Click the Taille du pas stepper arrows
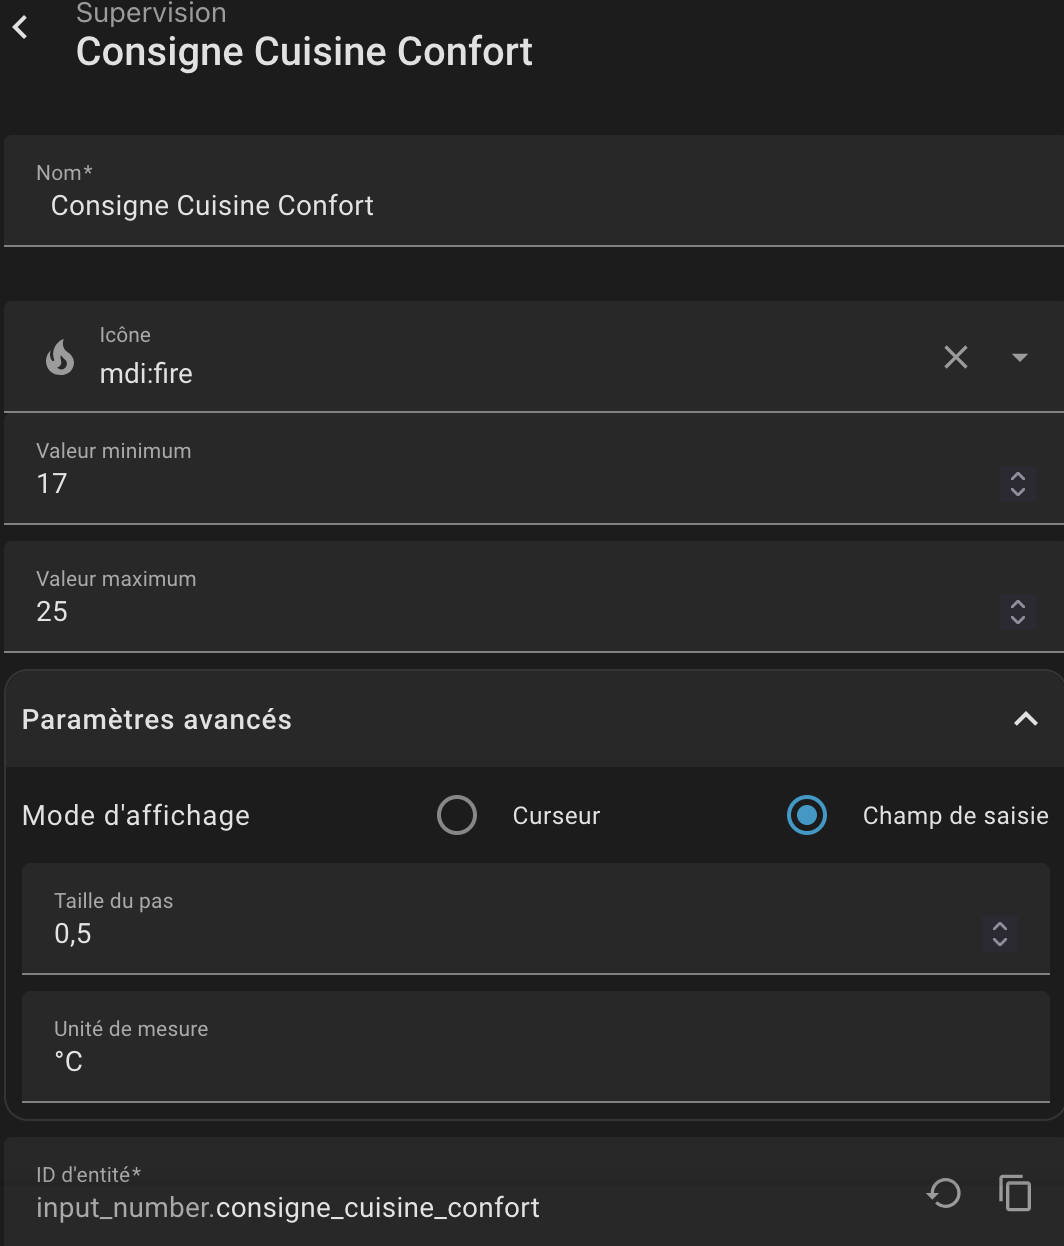The width and height of the screenshot is (1064, 1246). [x=999, y=934]
